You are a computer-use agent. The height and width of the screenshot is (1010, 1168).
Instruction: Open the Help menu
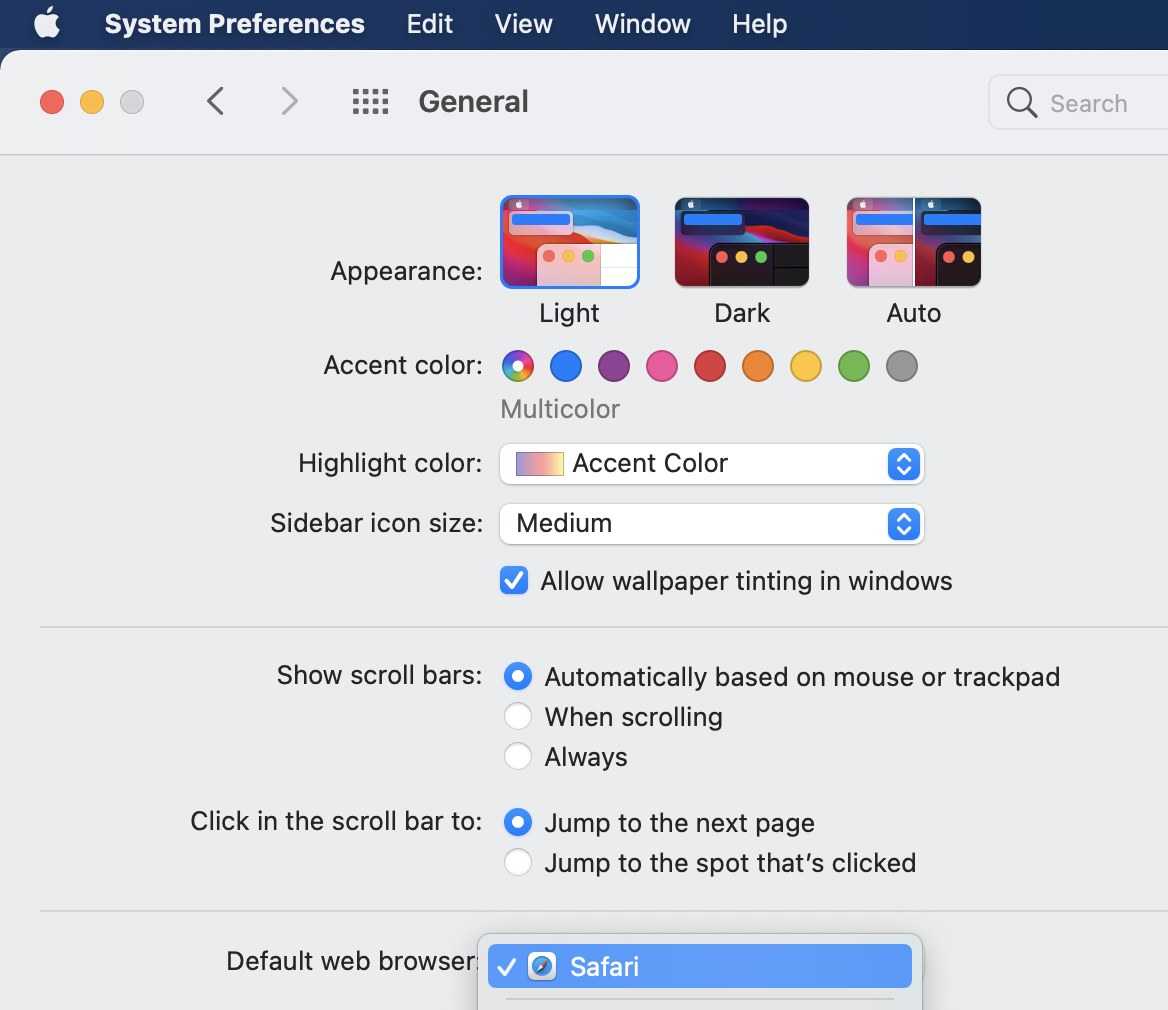[759, 24]
